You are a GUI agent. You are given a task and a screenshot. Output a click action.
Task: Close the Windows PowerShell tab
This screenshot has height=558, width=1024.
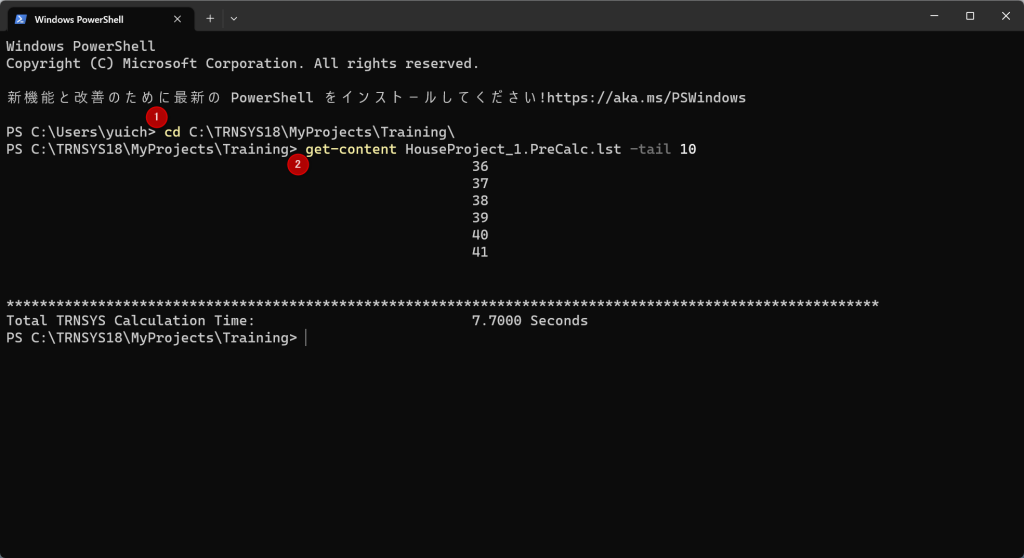pyautogui.click(x=178, y=19)
